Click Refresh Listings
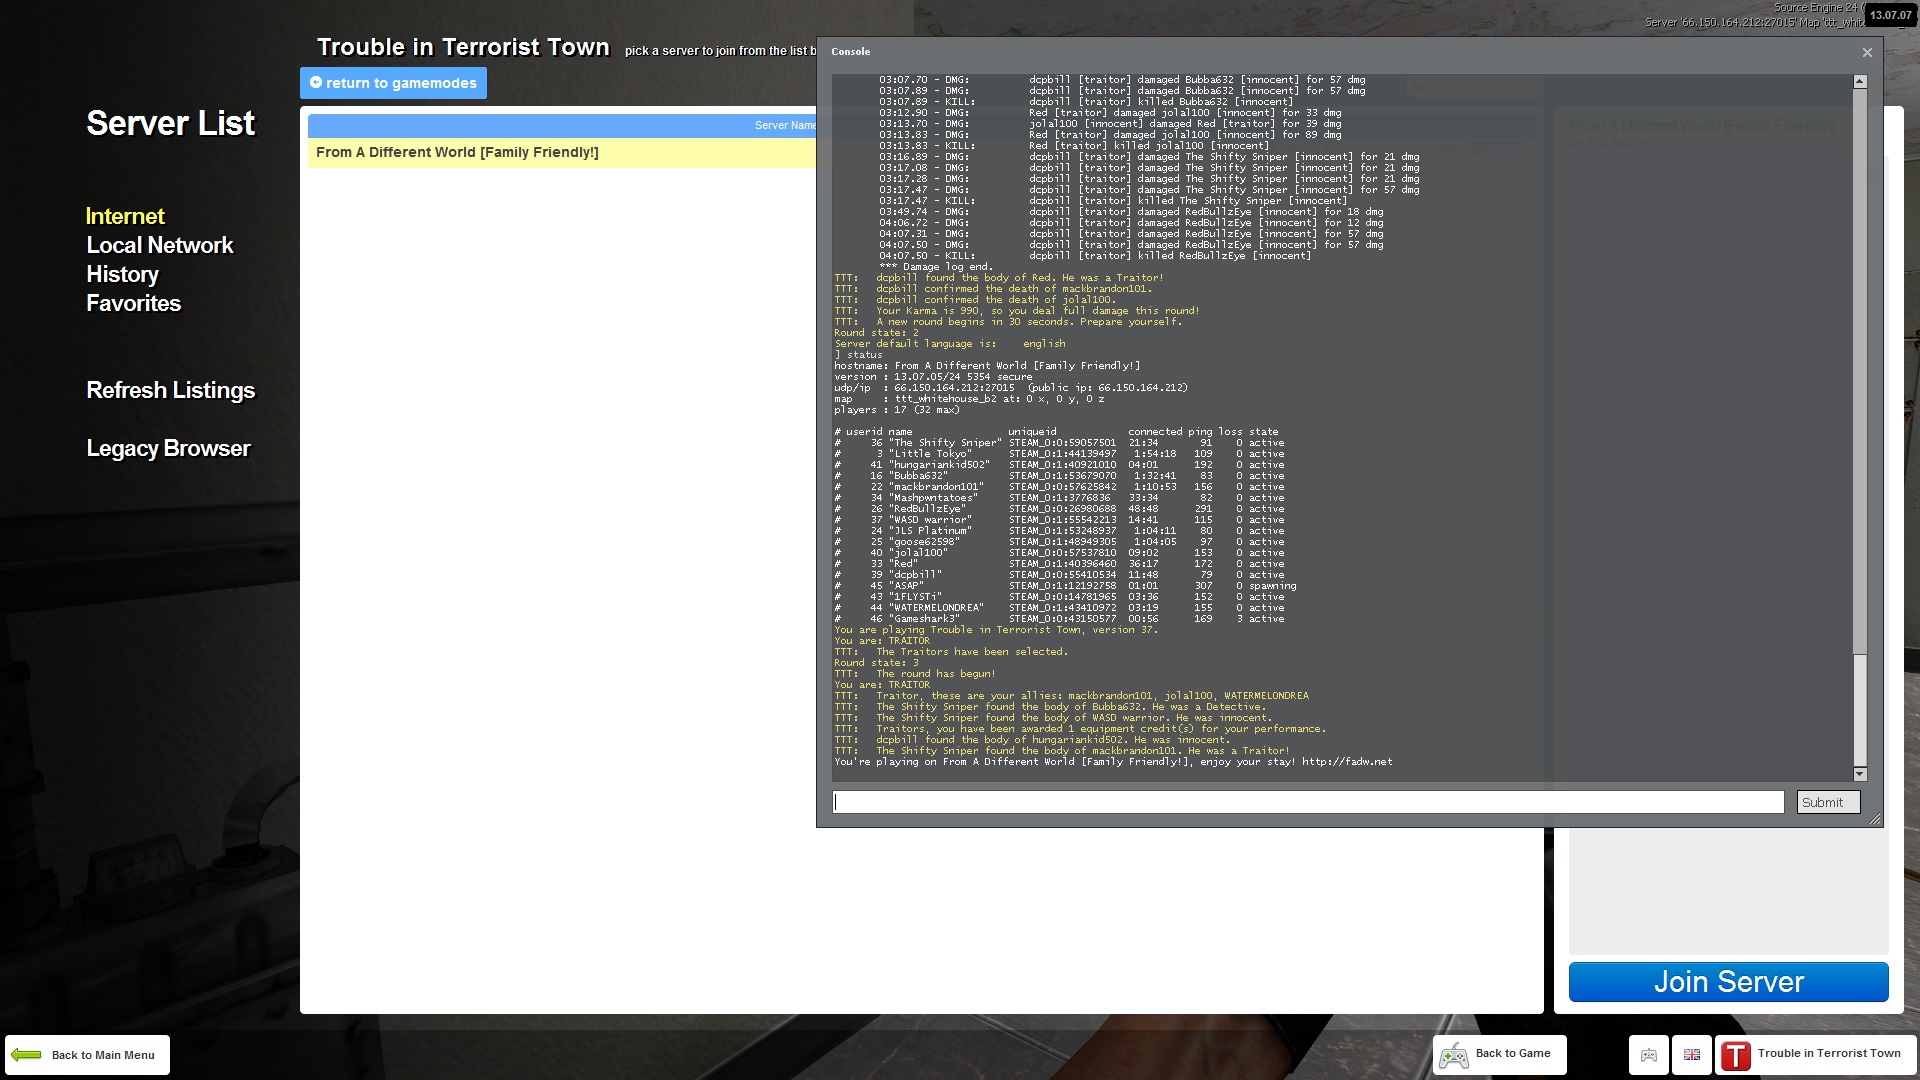Screen dimensions: 1920x1080 [x=171, y=390]
